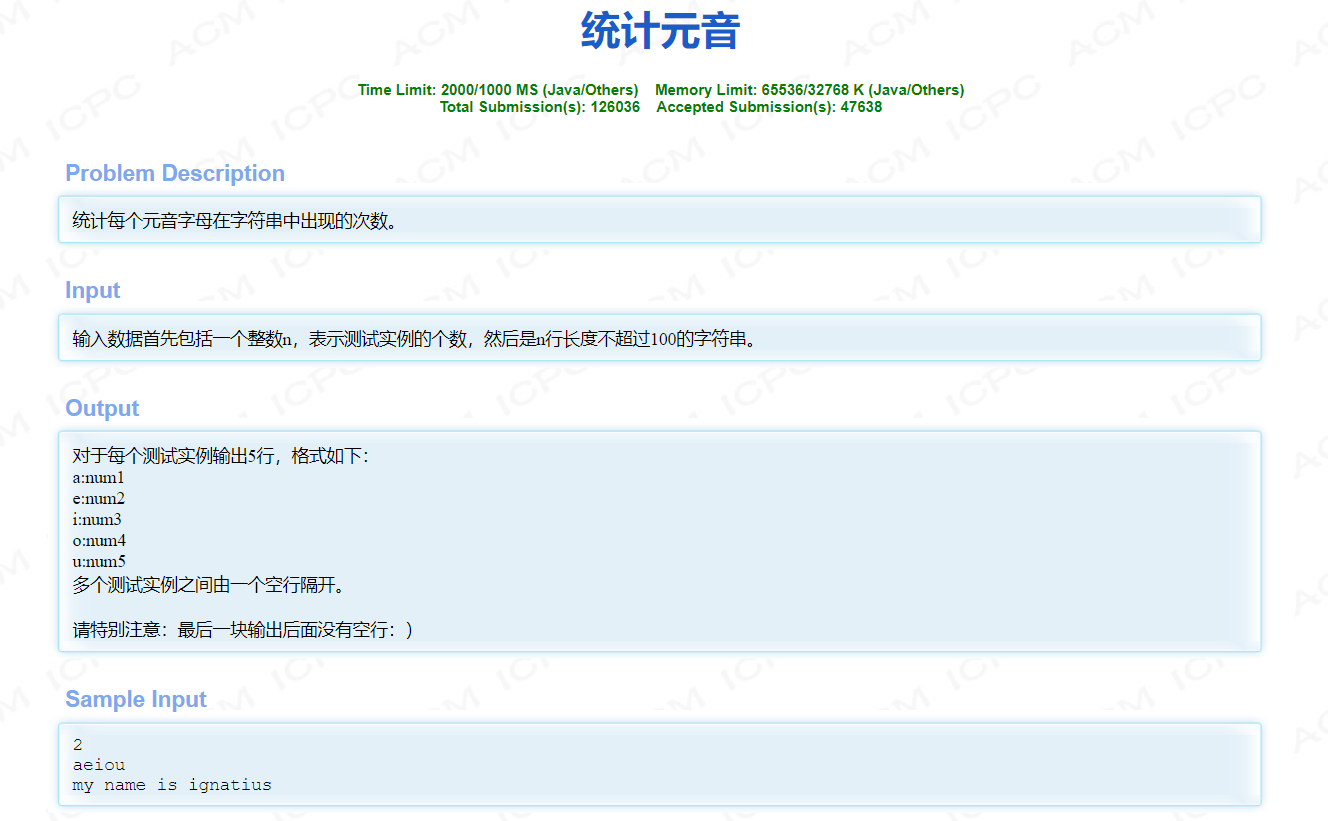Click the Output section heading
The image size is (1328, 821).
tap(102, 408)
